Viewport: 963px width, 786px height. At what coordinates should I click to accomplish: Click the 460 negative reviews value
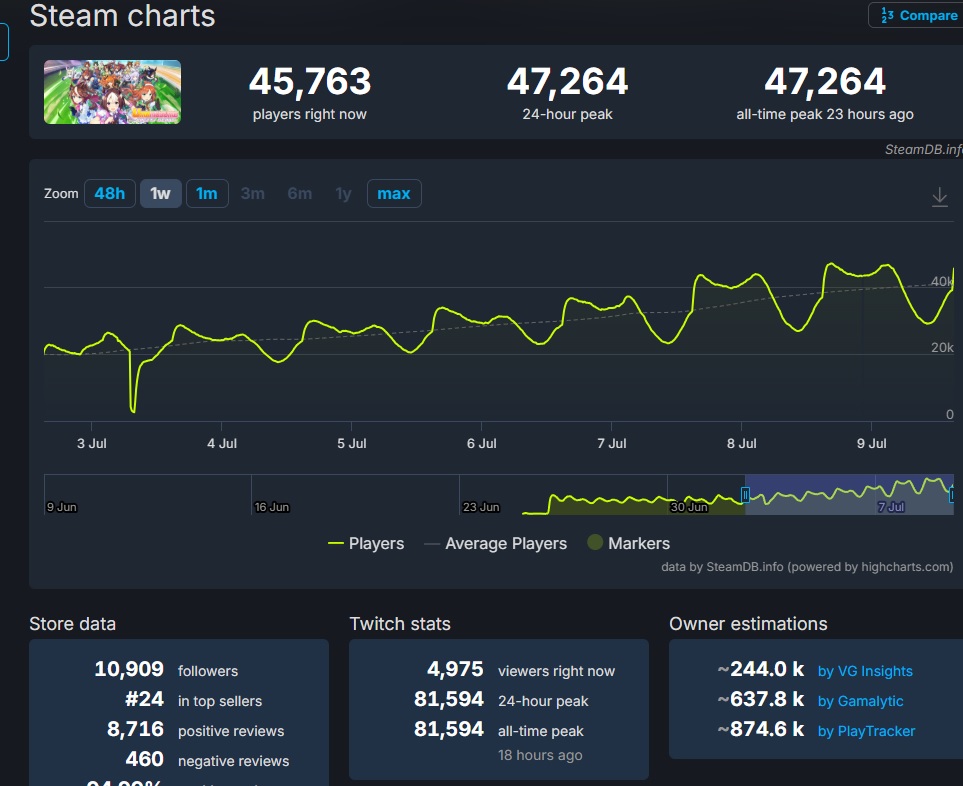(144, 759)
